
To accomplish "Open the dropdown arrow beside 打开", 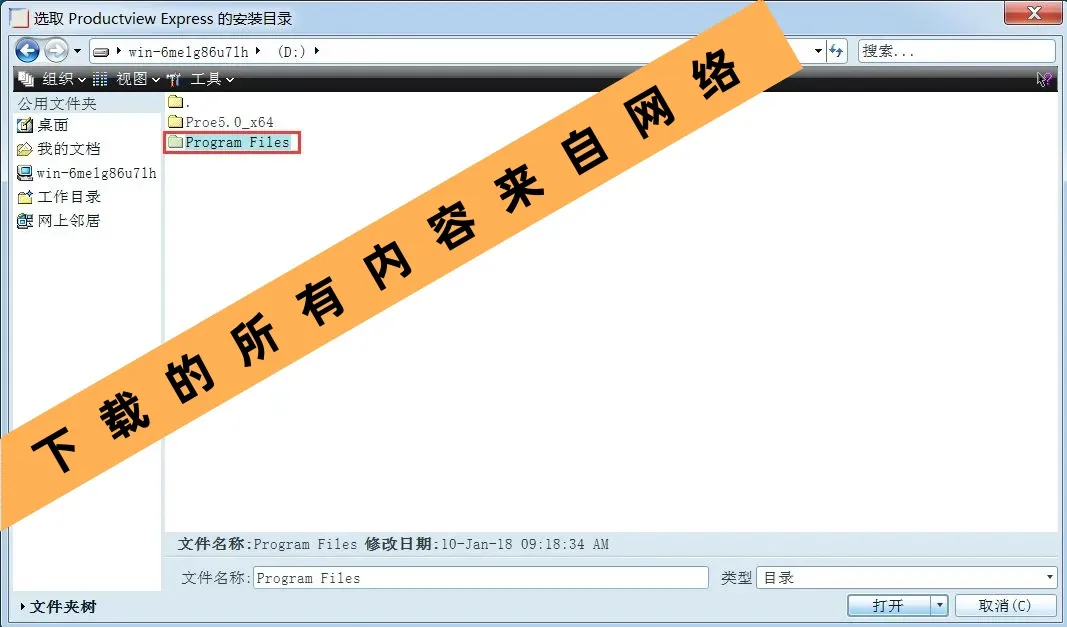I will tap(939, 606).
